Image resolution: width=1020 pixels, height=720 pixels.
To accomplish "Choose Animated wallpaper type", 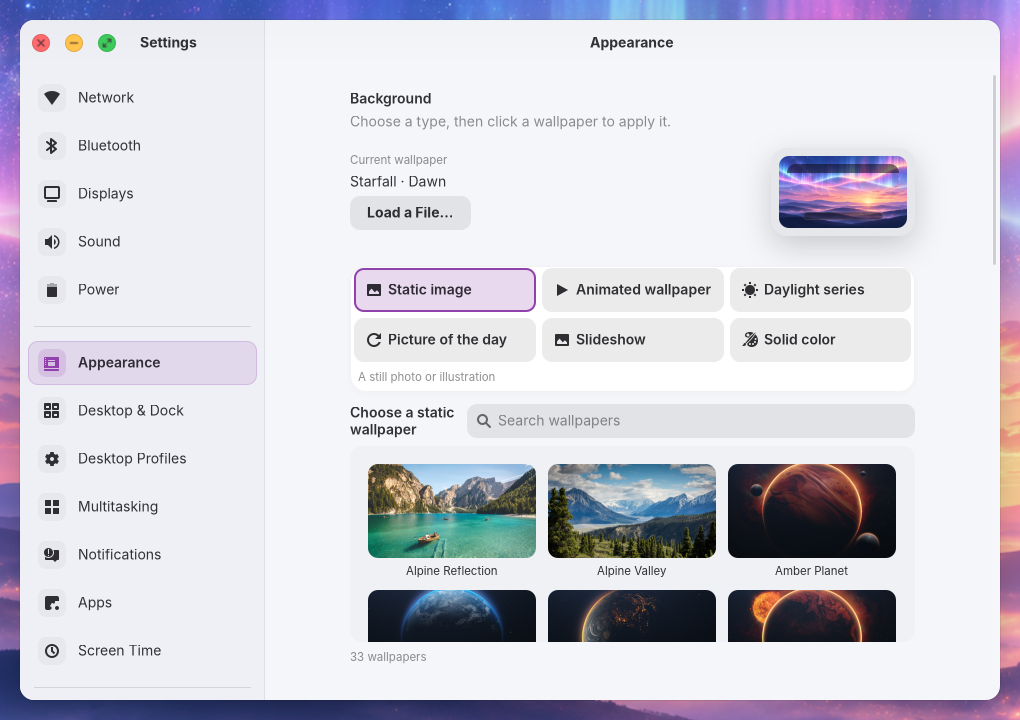I will click(633, 290).
